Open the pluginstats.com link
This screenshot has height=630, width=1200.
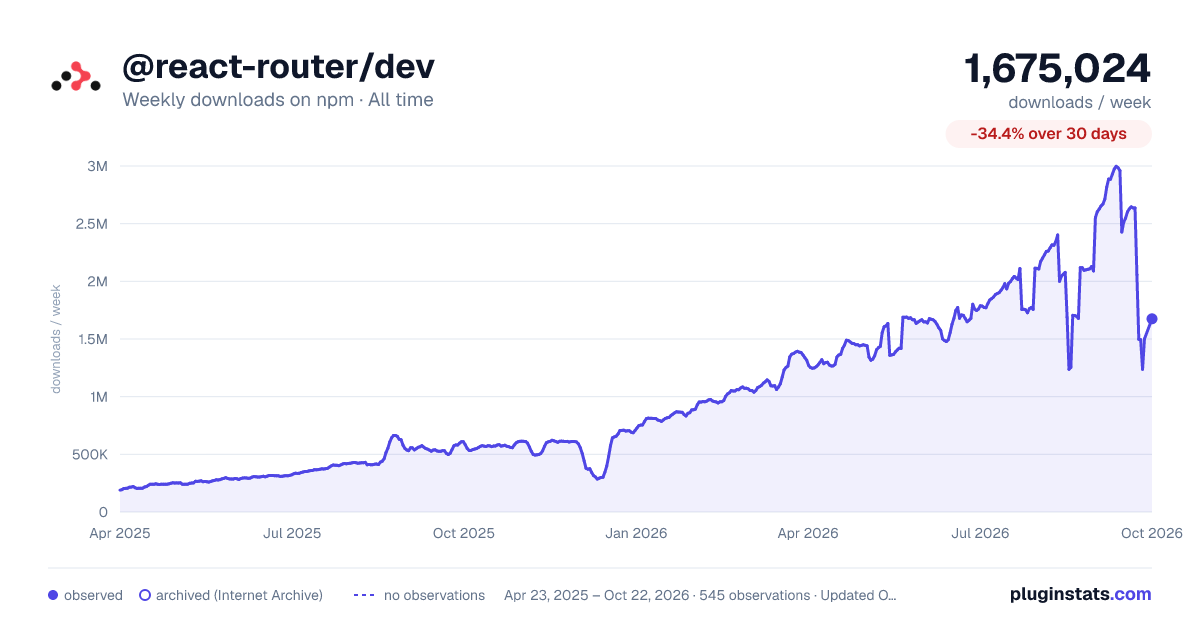click(x=1080, y=594)
